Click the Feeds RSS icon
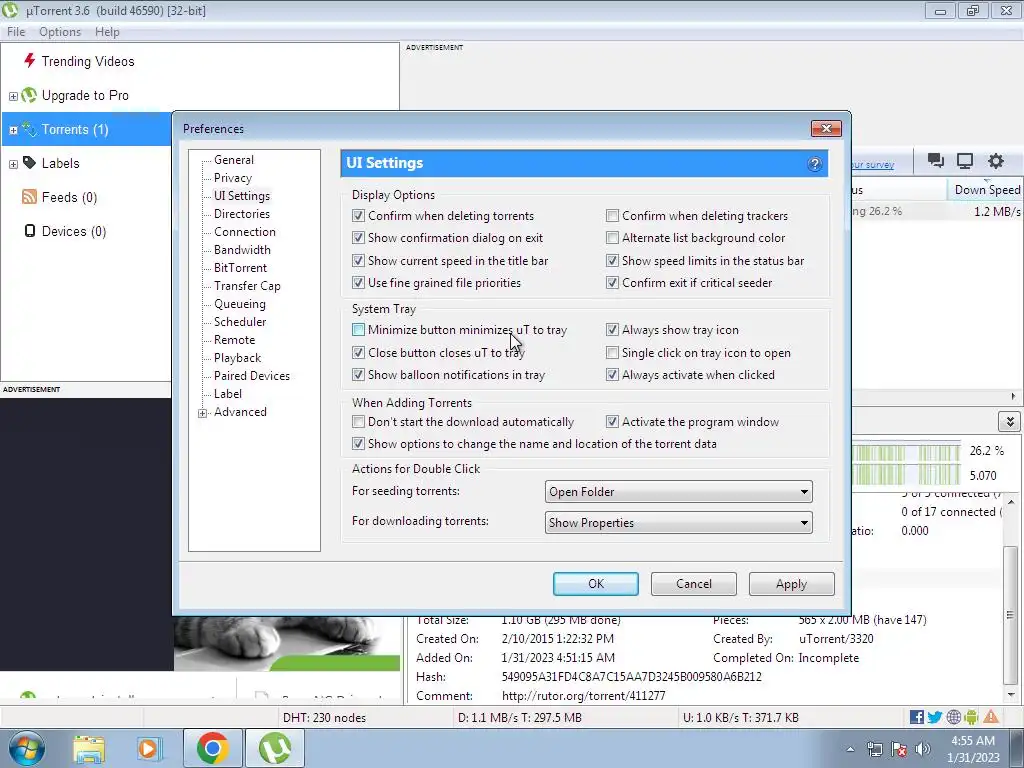The image size is (1024, 768). (x=29, y=197)
